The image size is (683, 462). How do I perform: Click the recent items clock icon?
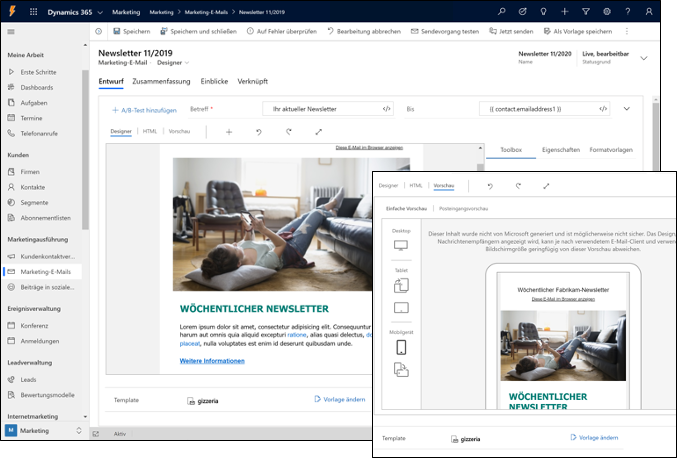[98, 31]
